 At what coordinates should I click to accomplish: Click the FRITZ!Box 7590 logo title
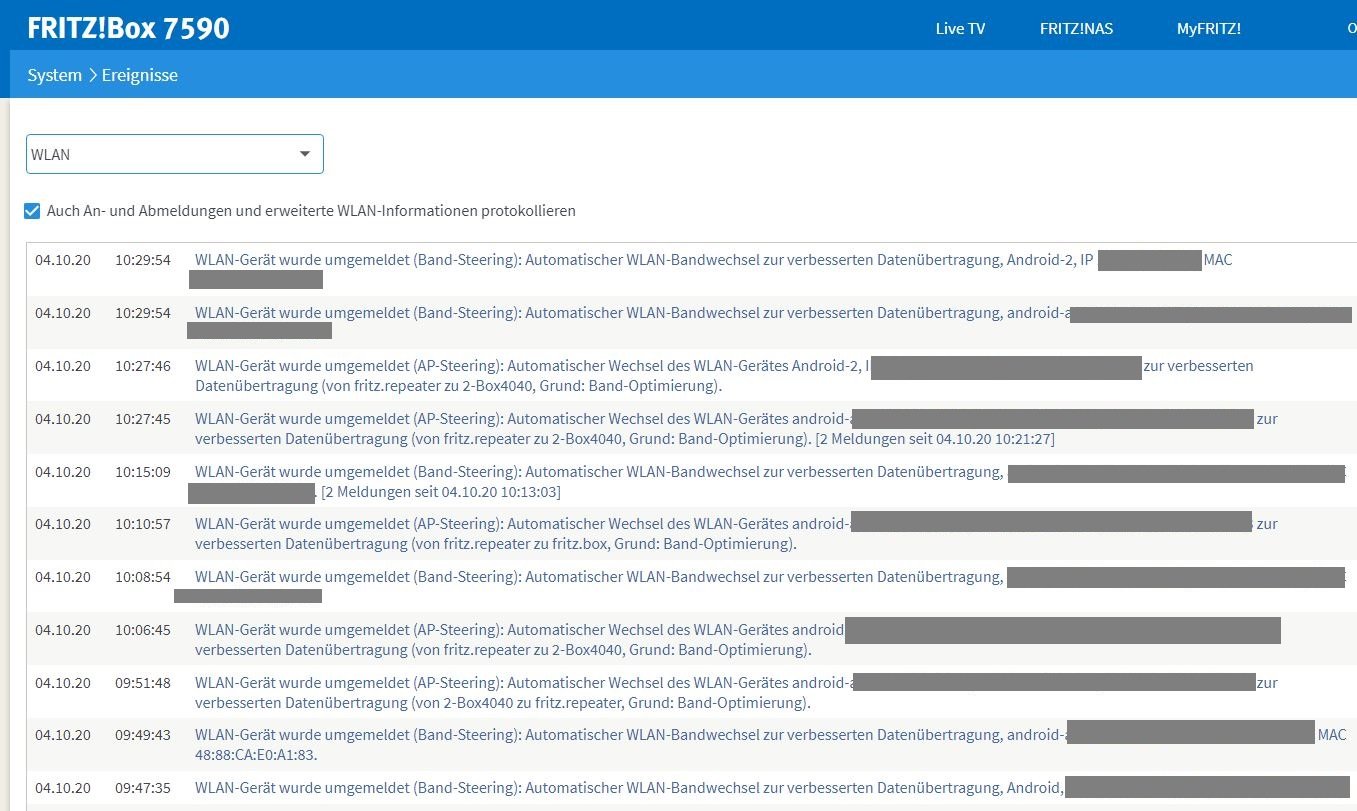click(128, 28)
